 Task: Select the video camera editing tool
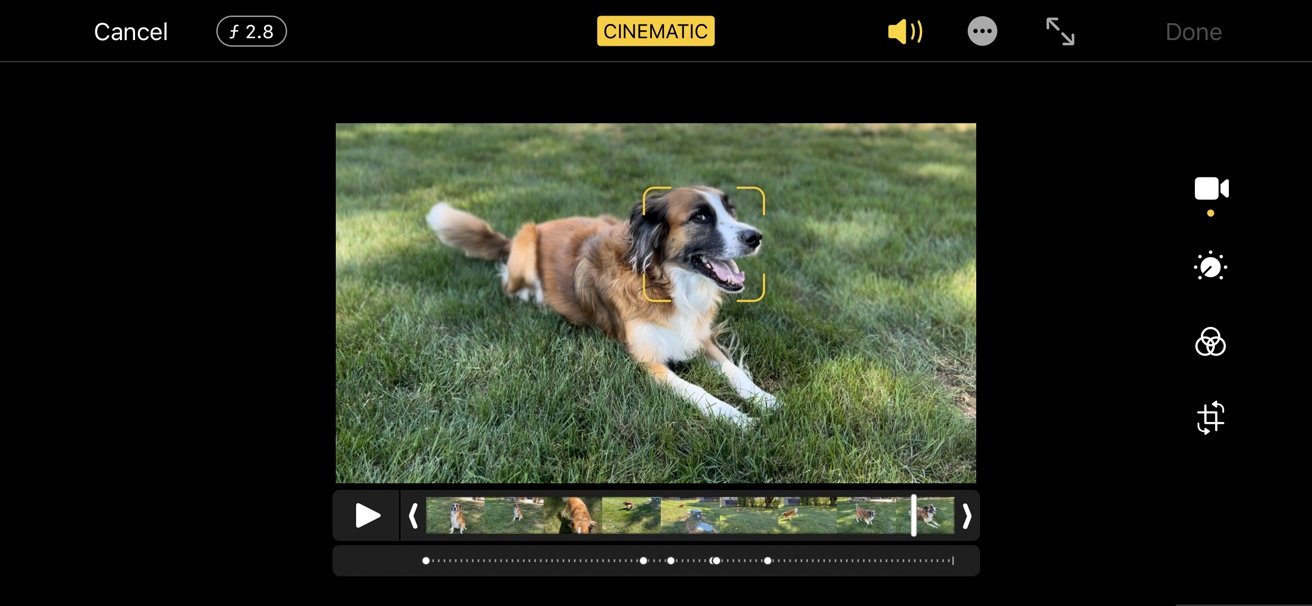point(1211,188)
